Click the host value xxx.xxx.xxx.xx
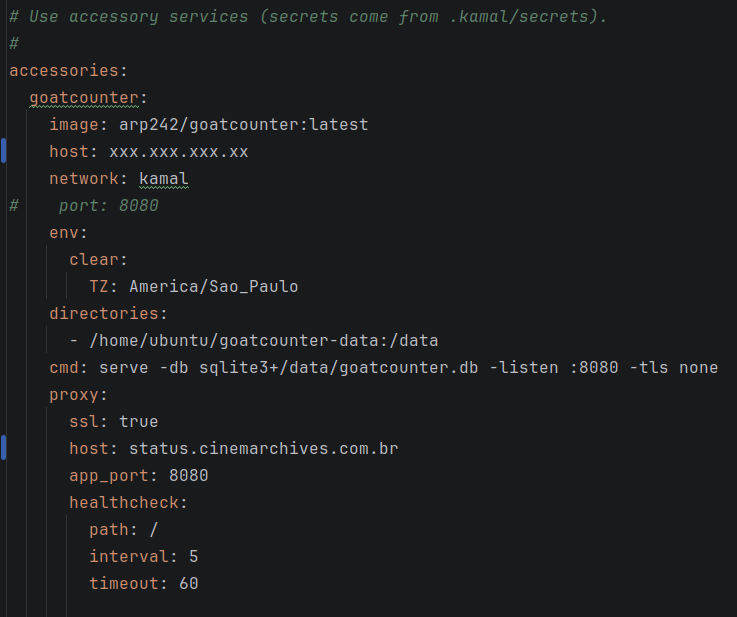This screenshot has height=617, width=737. pos(179,152)
